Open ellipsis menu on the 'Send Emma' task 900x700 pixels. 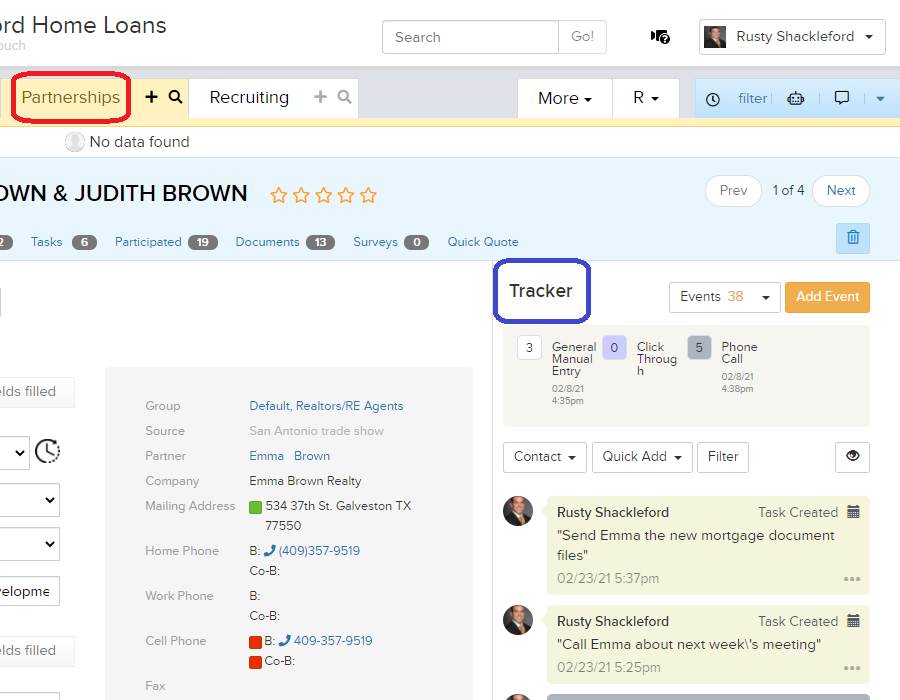point(852,579)
